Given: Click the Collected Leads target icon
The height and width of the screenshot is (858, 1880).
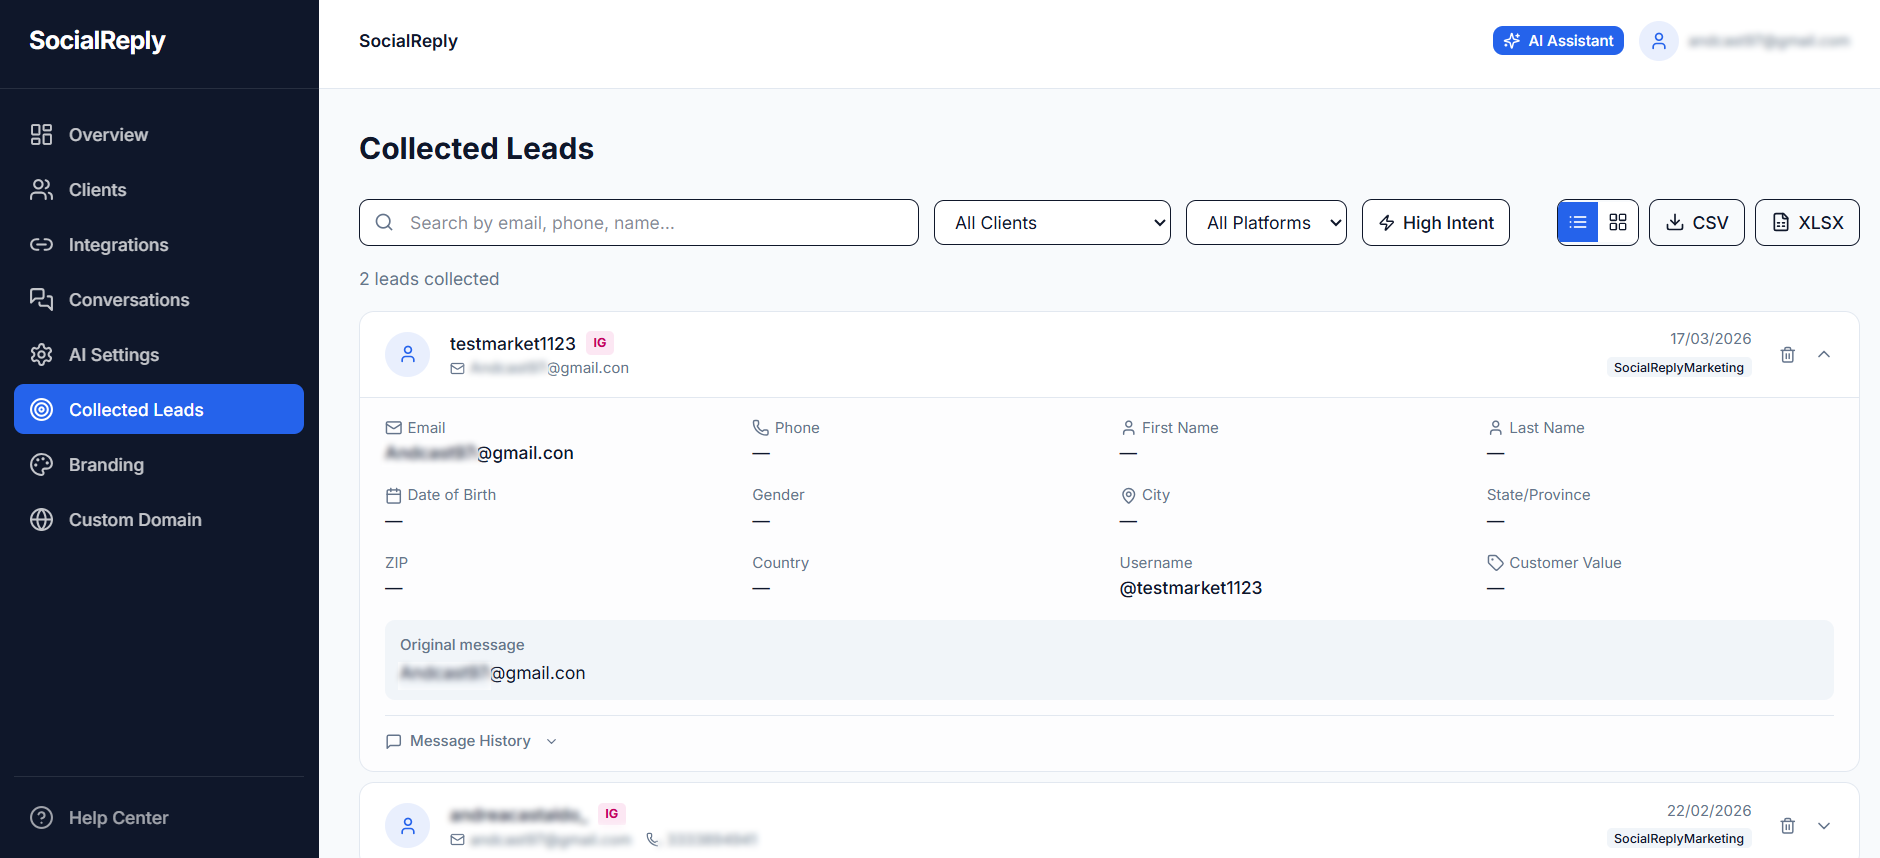Looking at the screenshot, I should click(41, 409).
